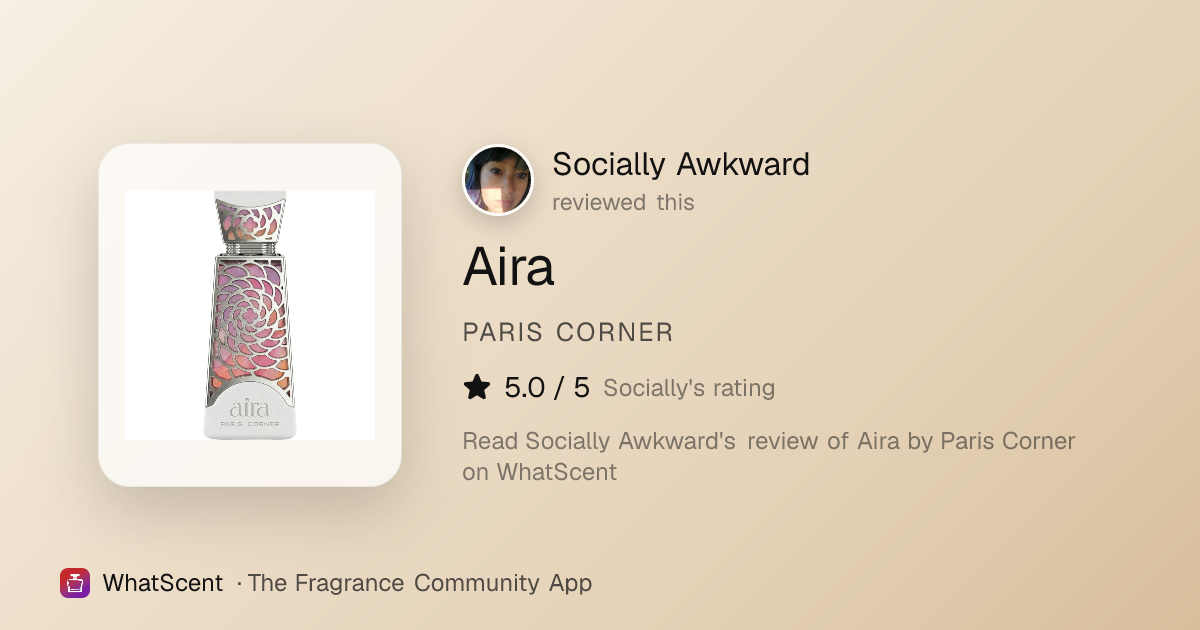Click the Aira perfume bottle image
This screenshot has width=1200, height=630.
point(250,315)
